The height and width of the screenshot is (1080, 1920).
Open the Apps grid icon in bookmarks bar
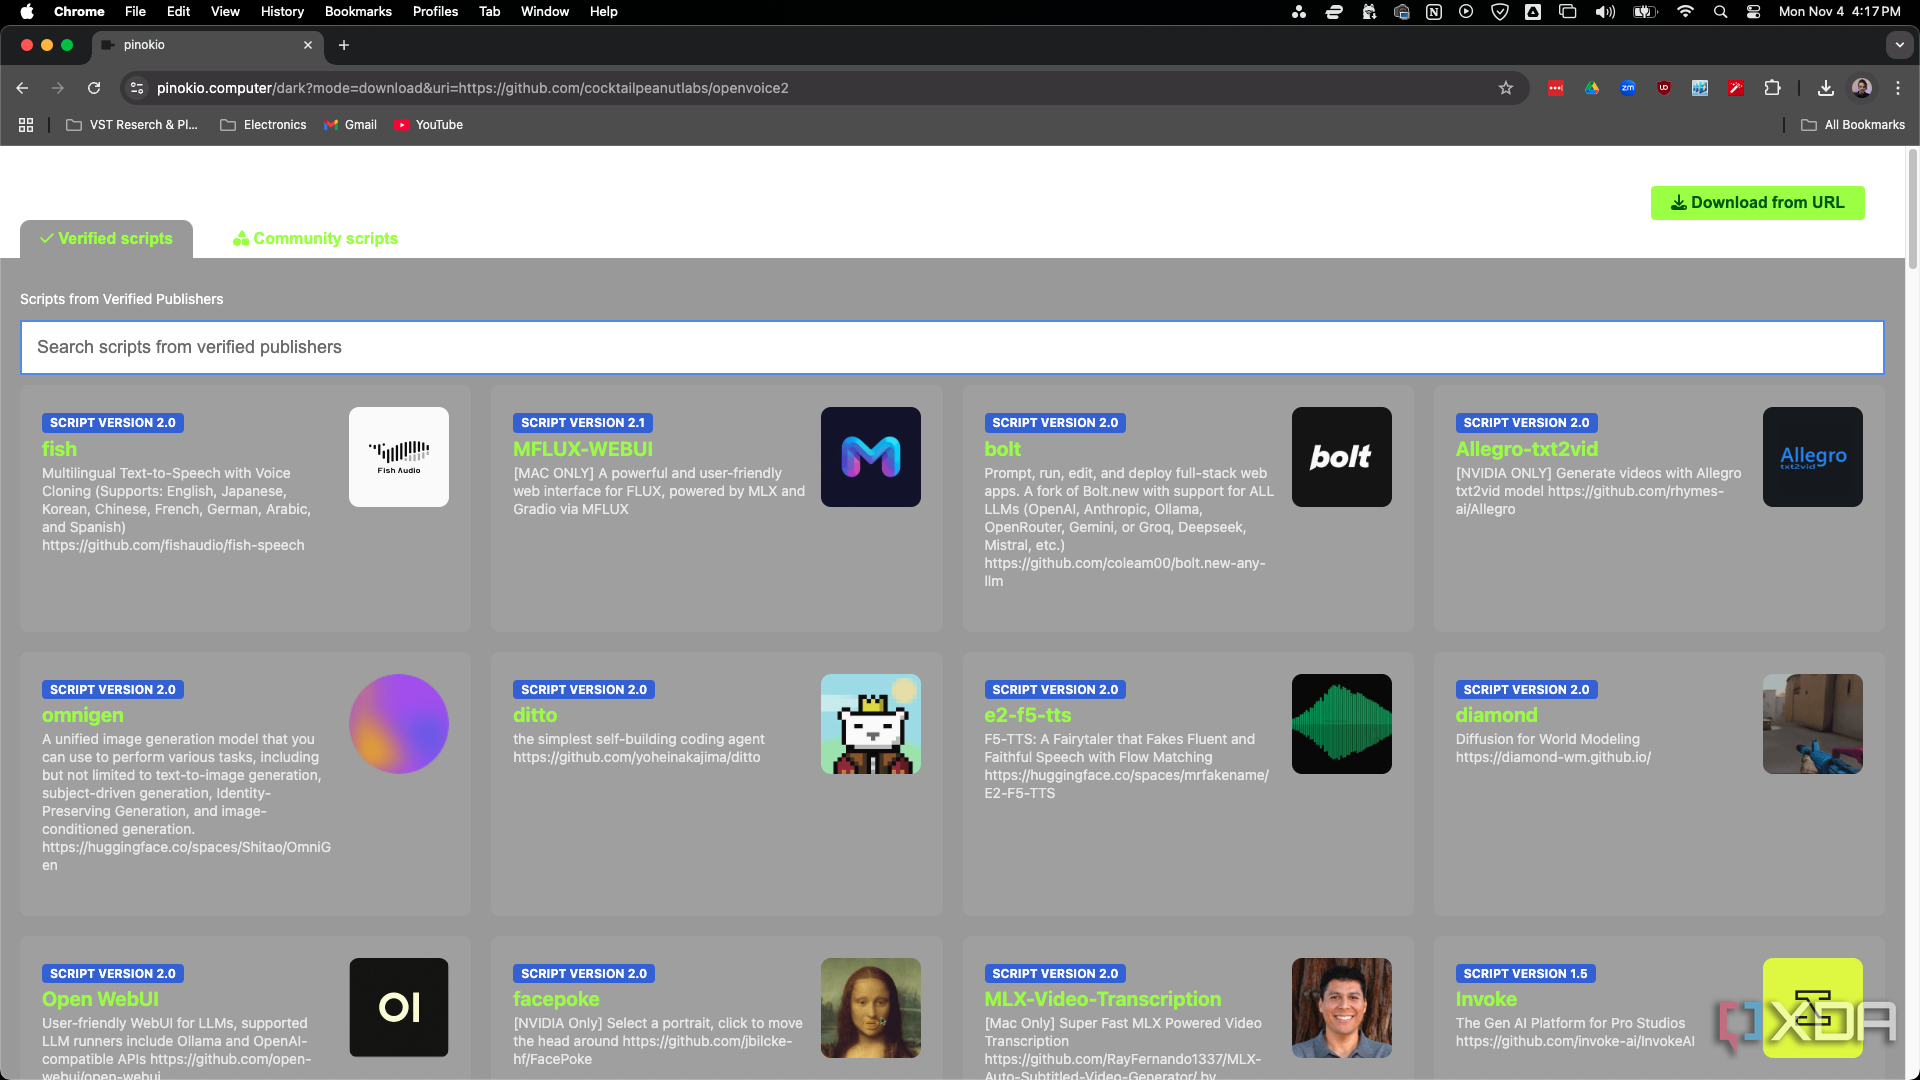tap(26, 125)
